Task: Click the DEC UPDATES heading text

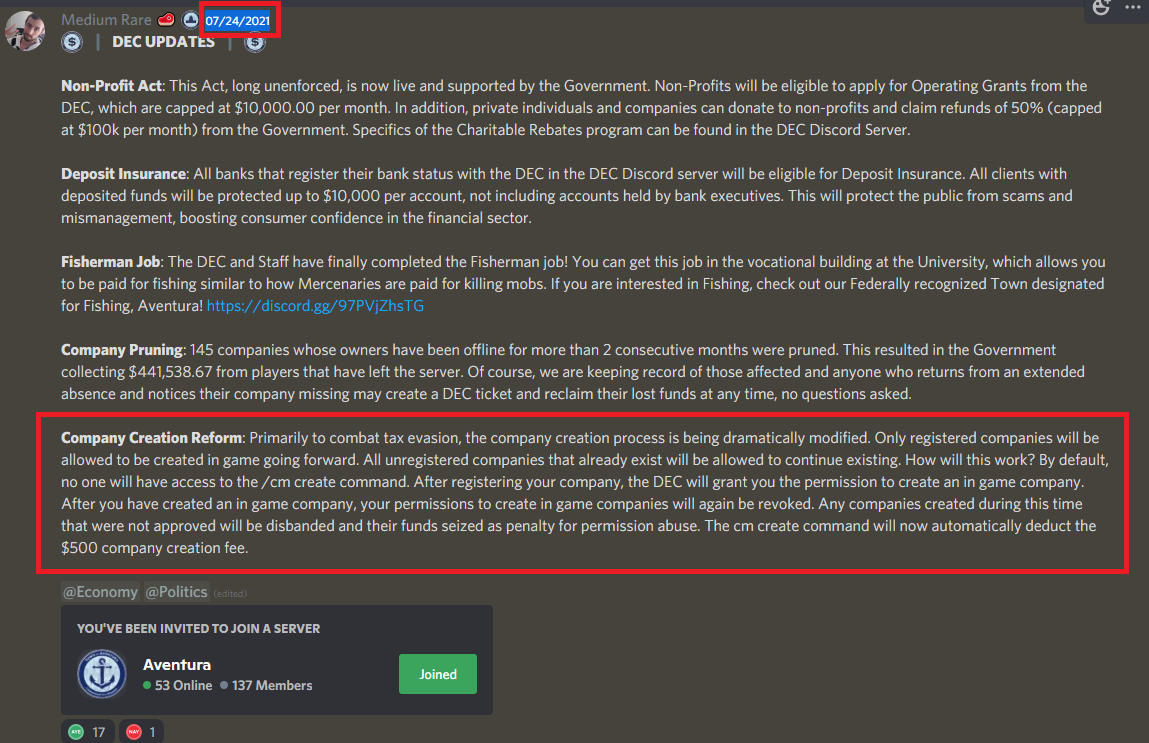Action: click(163, 42)
